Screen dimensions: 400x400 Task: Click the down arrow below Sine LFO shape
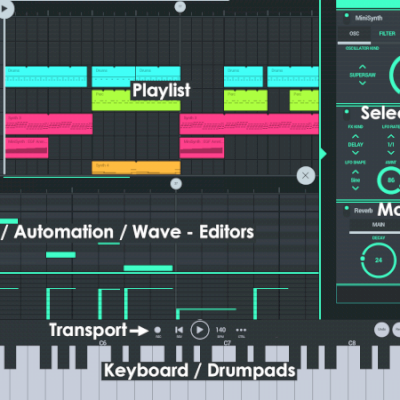coord(355,188)
